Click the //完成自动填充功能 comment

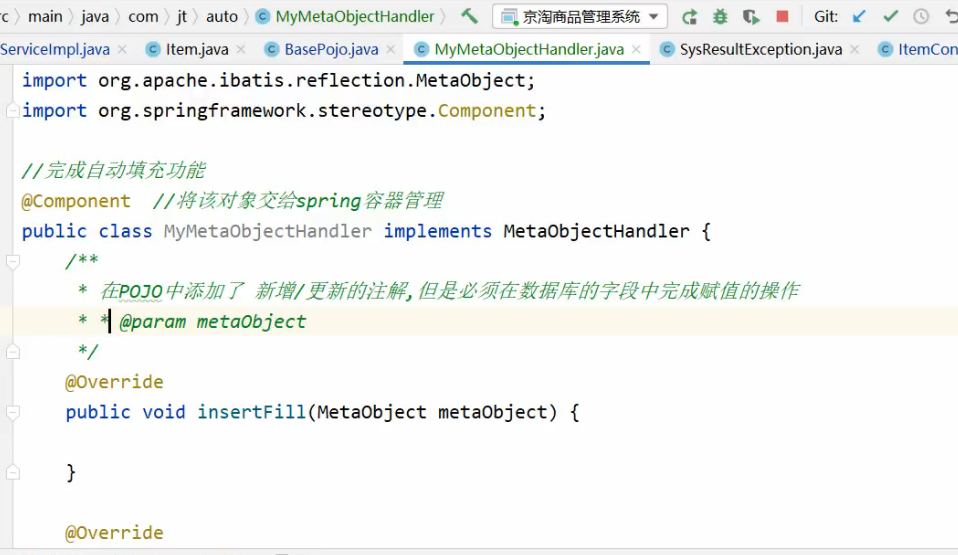pos(113,171)
